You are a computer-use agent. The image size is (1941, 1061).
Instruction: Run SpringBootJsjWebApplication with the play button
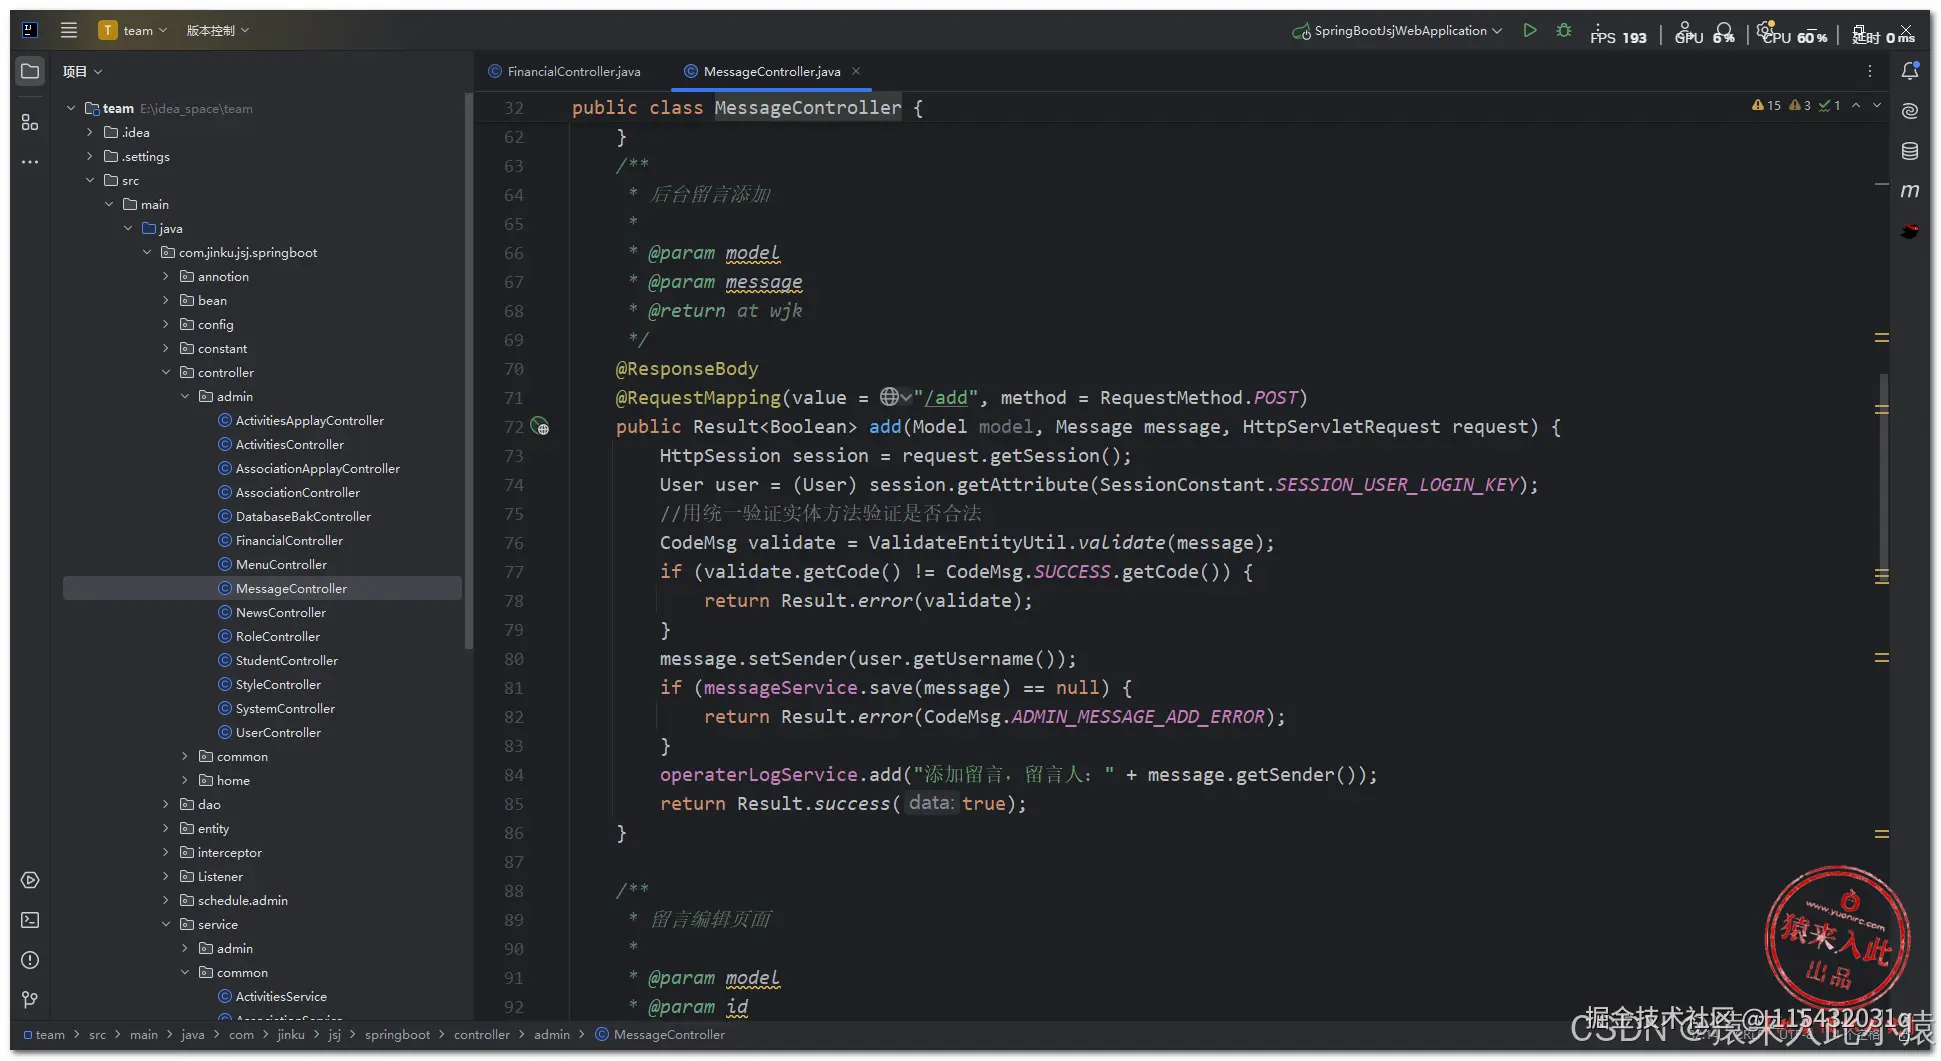point(1530,30)
